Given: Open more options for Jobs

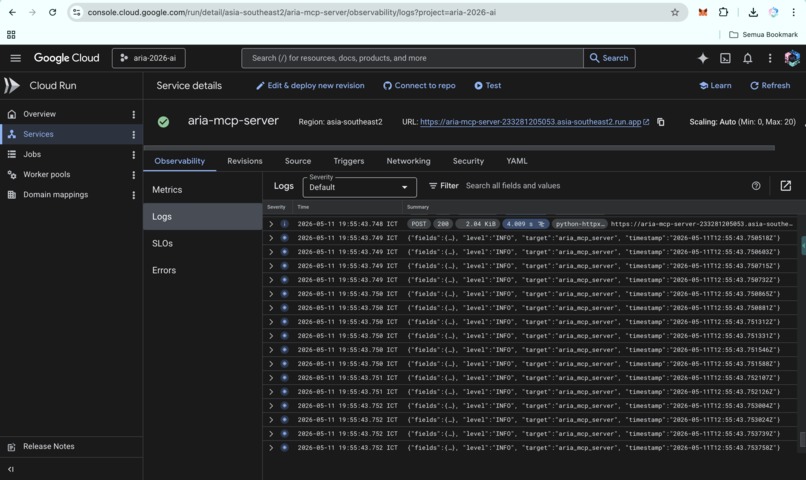Looking at the screenshot, I should click(x=133, y=154).
